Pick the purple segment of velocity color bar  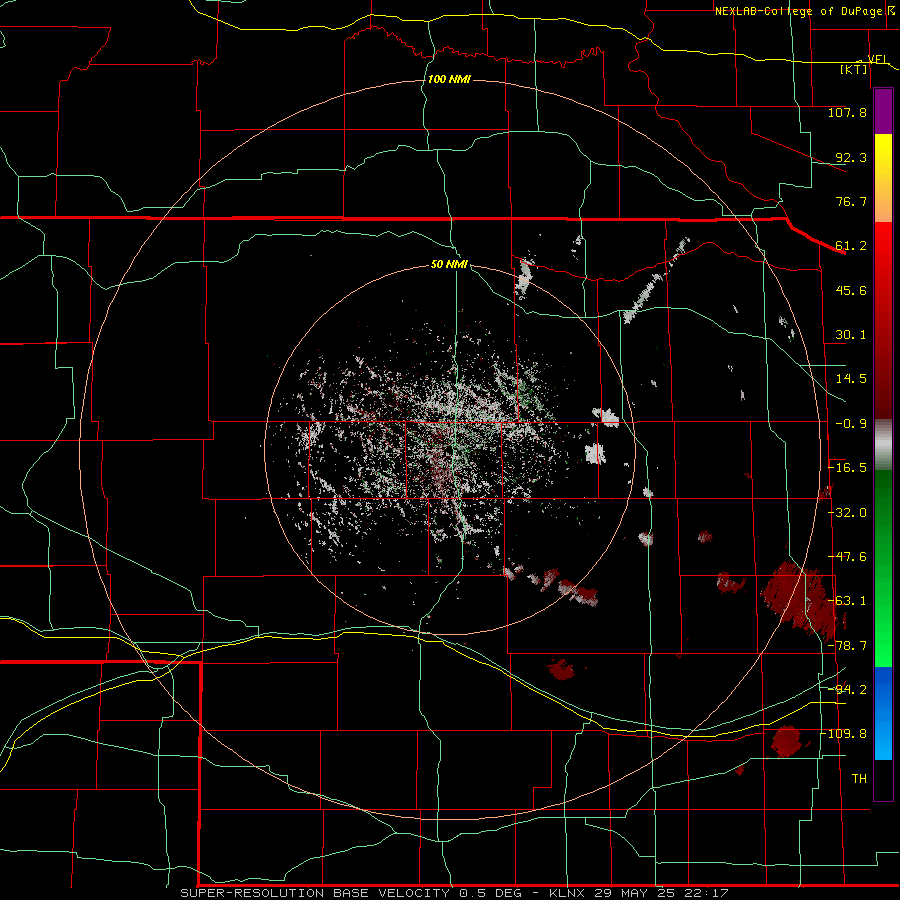pyautogui.click(x=883, y=112)
